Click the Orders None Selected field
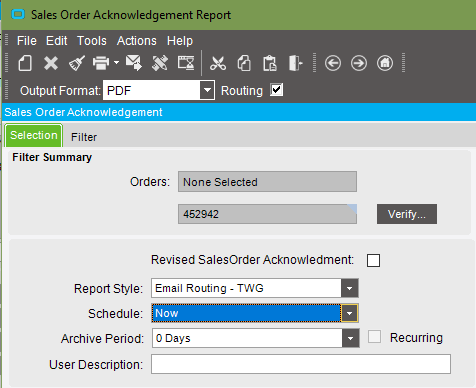The width and height of the screenshot is (476, 388). 267,182
